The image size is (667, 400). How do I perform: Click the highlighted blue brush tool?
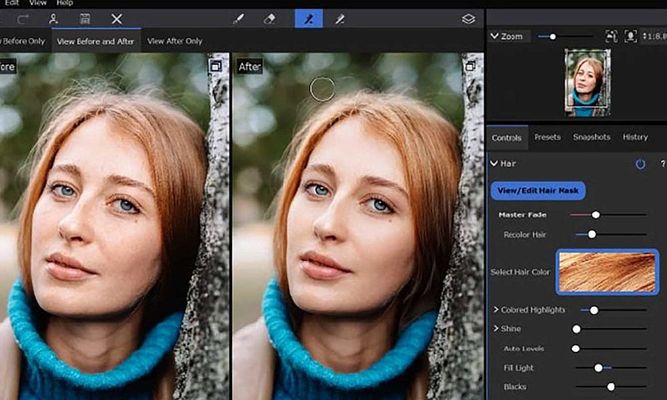pos(308,19)
